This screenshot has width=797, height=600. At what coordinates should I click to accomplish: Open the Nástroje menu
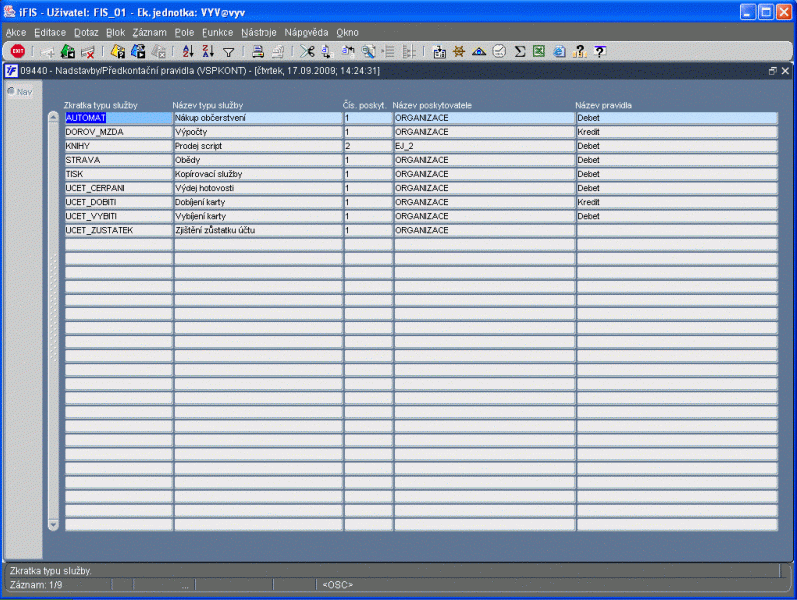pyautogui.click(x=259, y=33)
